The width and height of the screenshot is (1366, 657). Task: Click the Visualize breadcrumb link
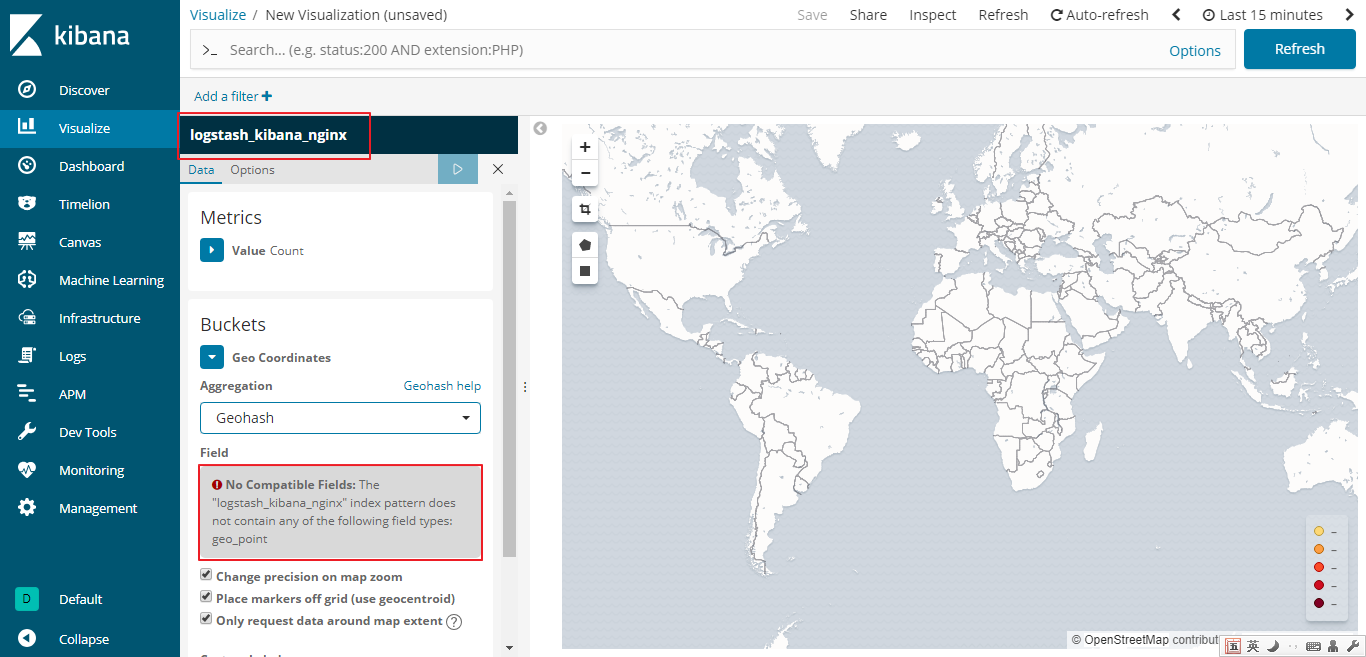(218, 15)
